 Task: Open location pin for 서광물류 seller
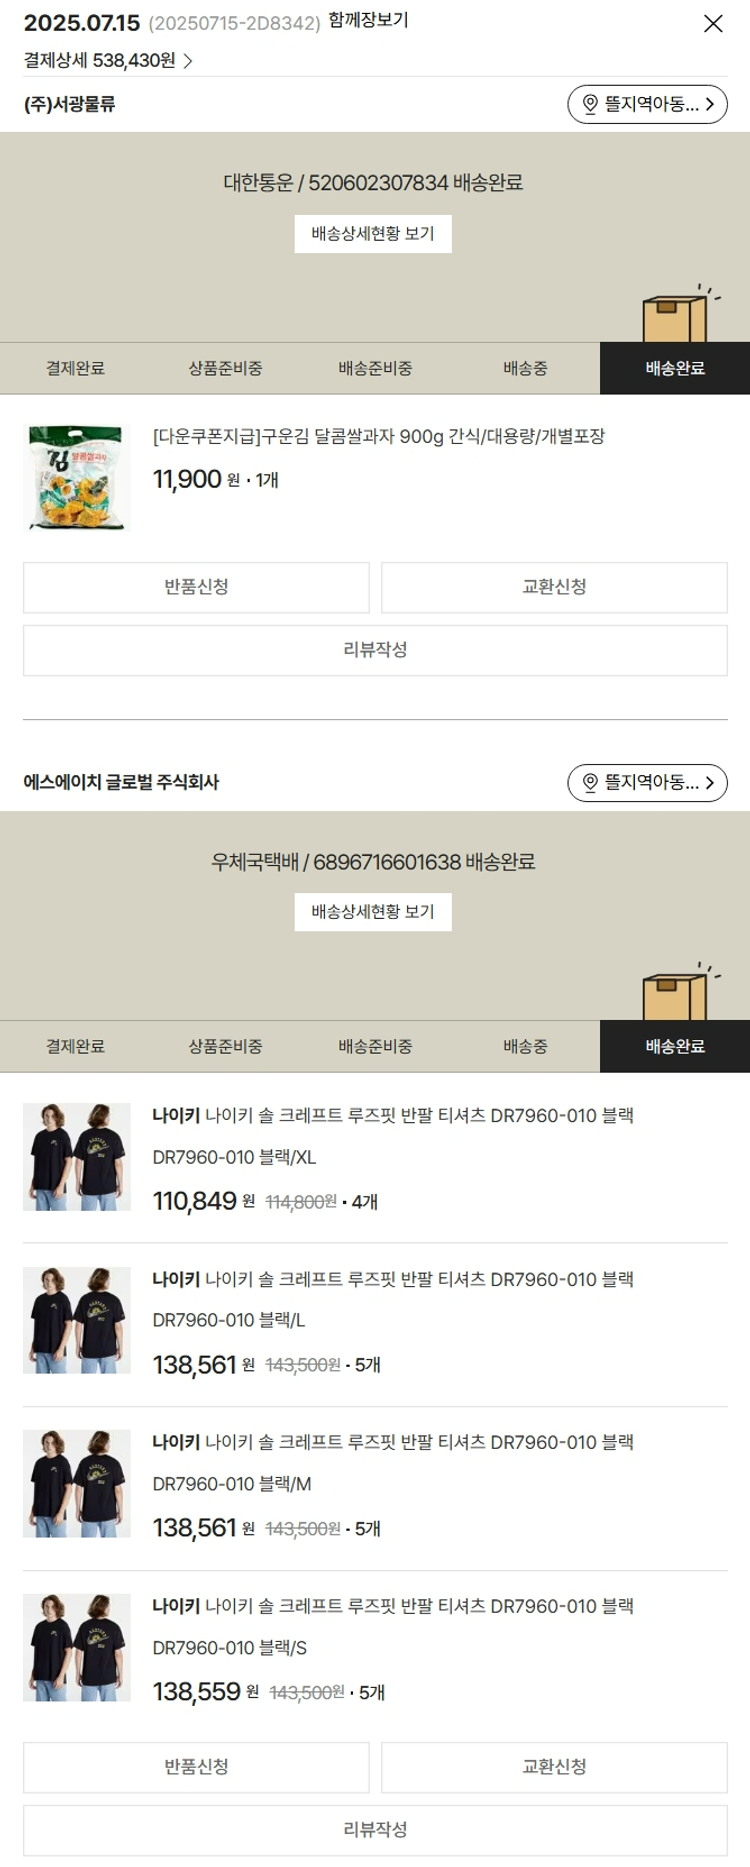point(590,104)
